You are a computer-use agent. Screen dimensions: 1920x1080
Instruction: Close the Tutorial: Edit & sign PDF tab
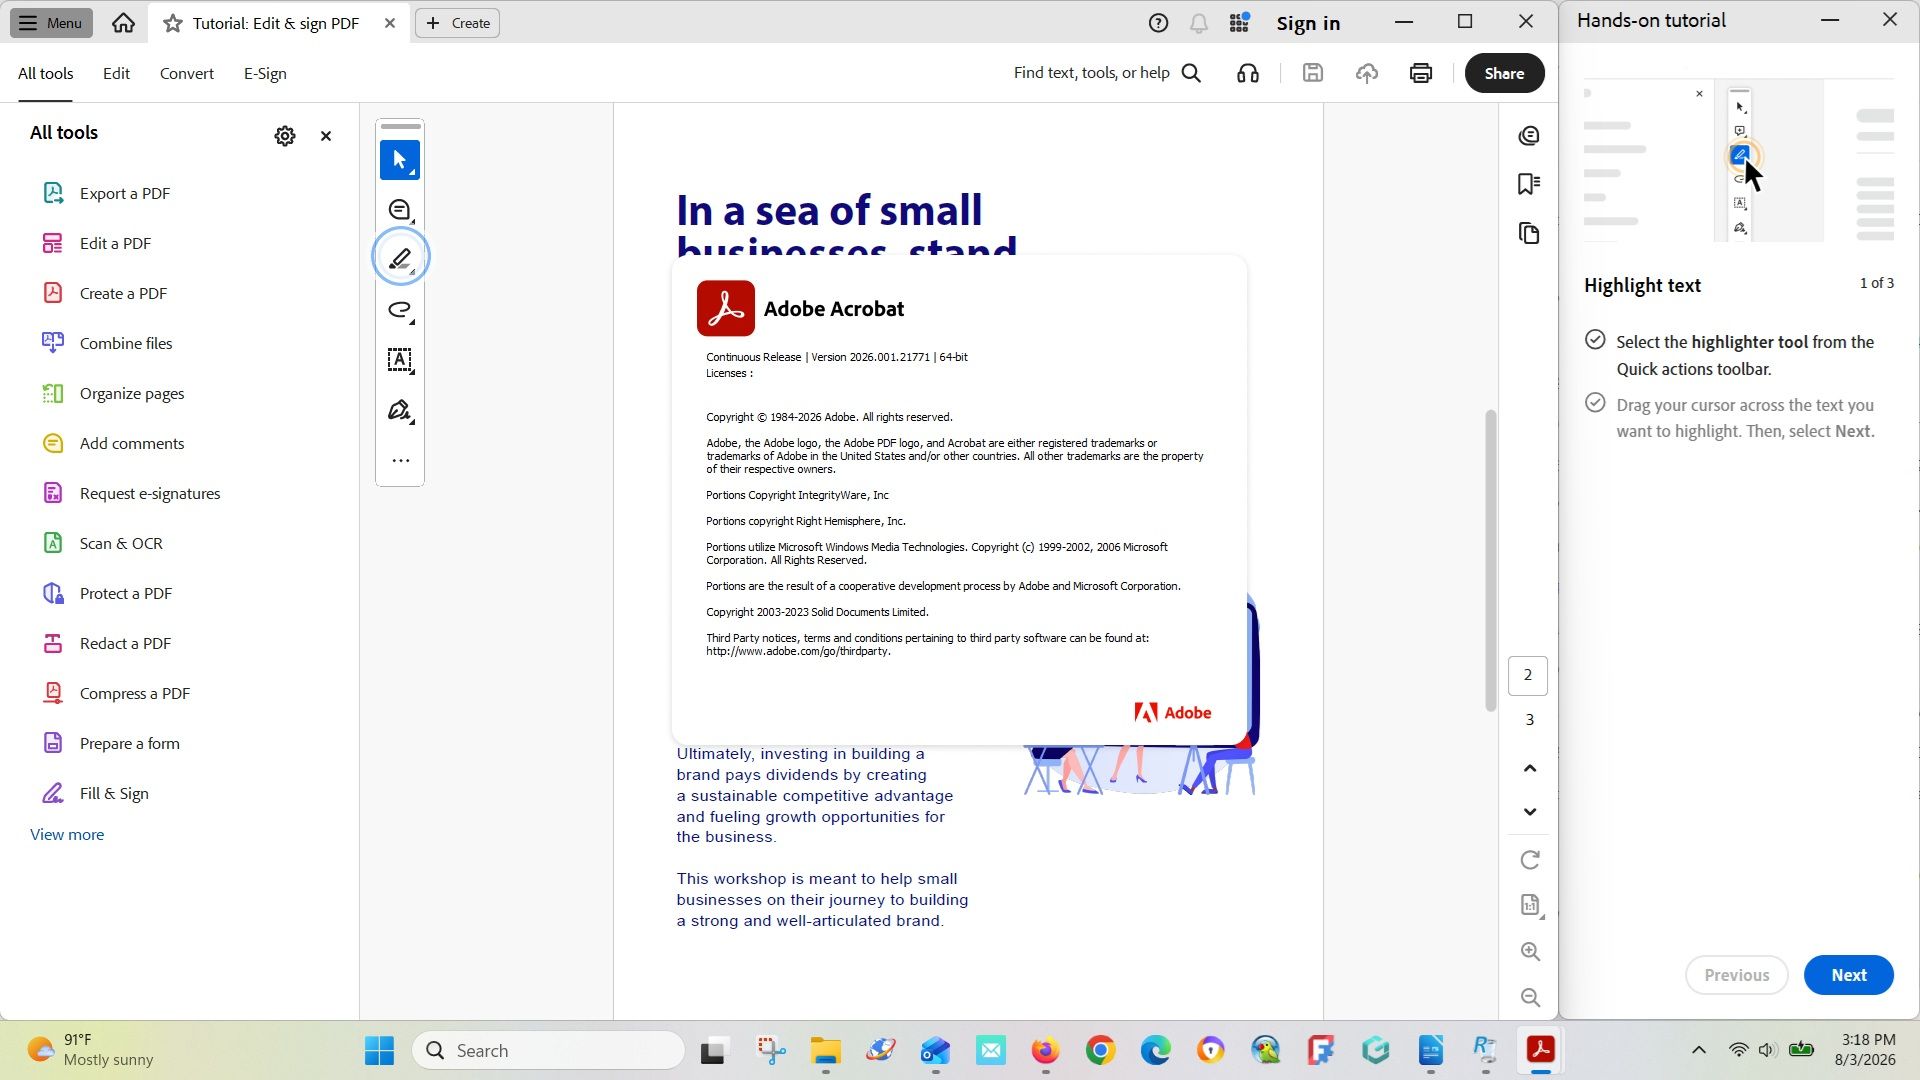point(390,23)
